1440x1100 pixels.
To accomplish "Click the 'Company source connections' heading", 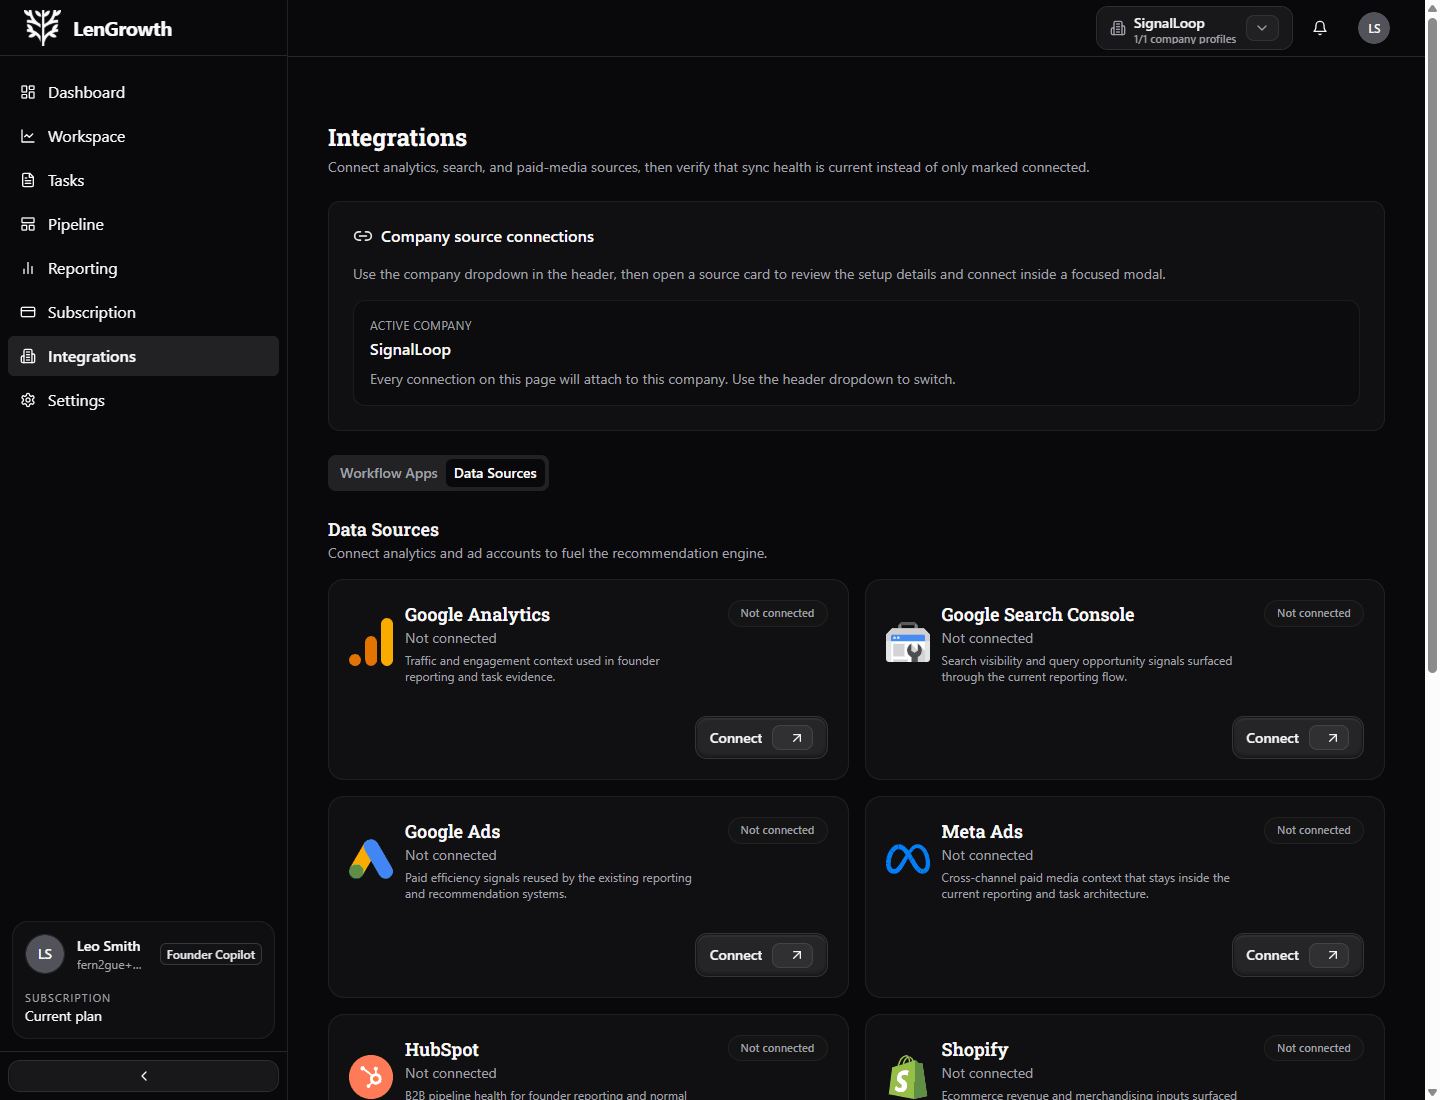I will [487, 236].
